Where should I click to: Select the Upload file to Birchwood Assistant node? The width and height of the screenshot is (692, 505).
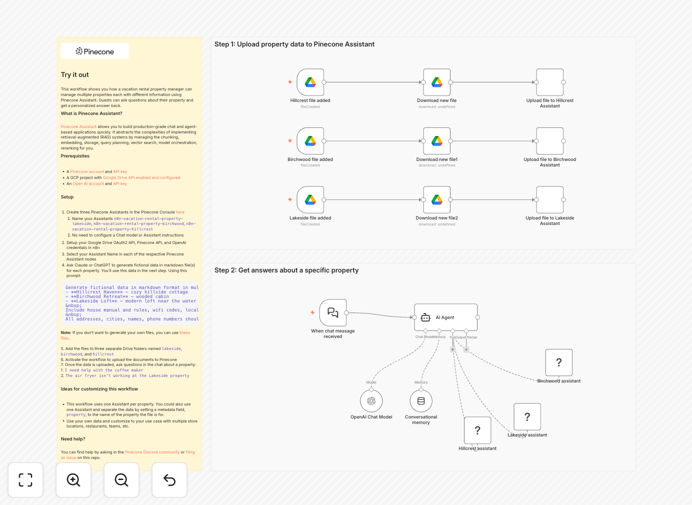tap(550, 141)
